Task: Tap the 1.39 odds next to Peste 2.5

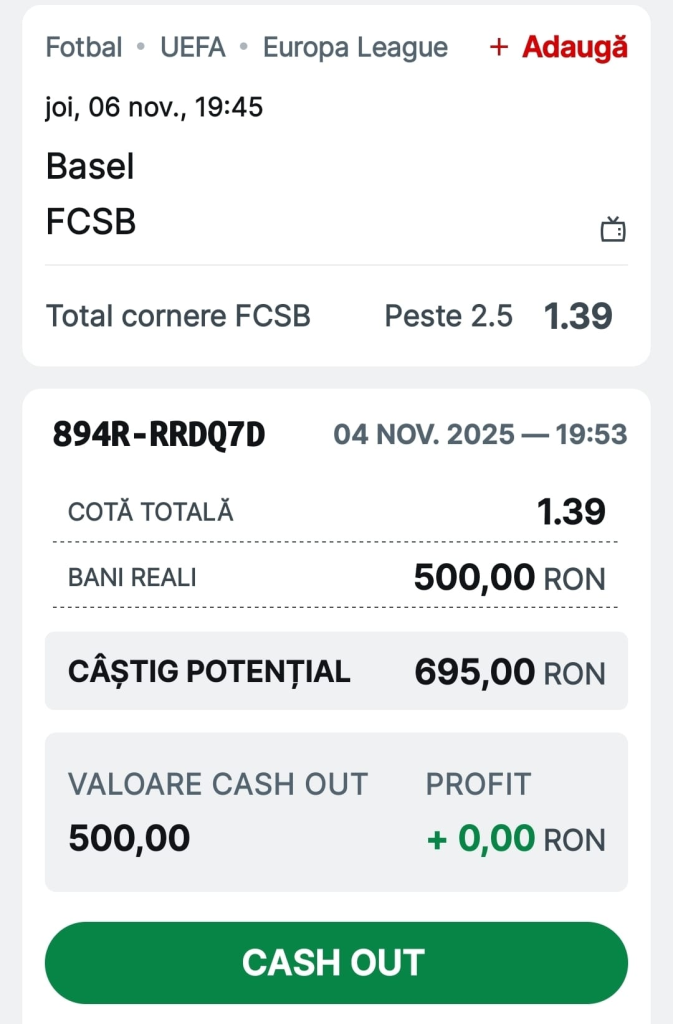Action: (x=578, y=316)
